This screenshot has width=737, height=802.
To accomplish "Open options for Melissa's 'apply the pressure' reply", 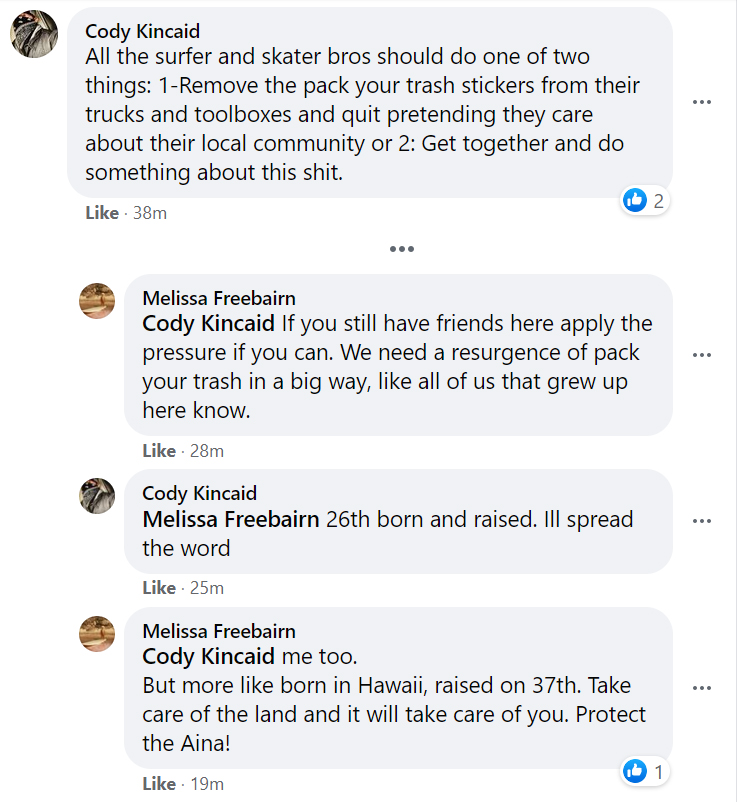I will click(702, 355).
